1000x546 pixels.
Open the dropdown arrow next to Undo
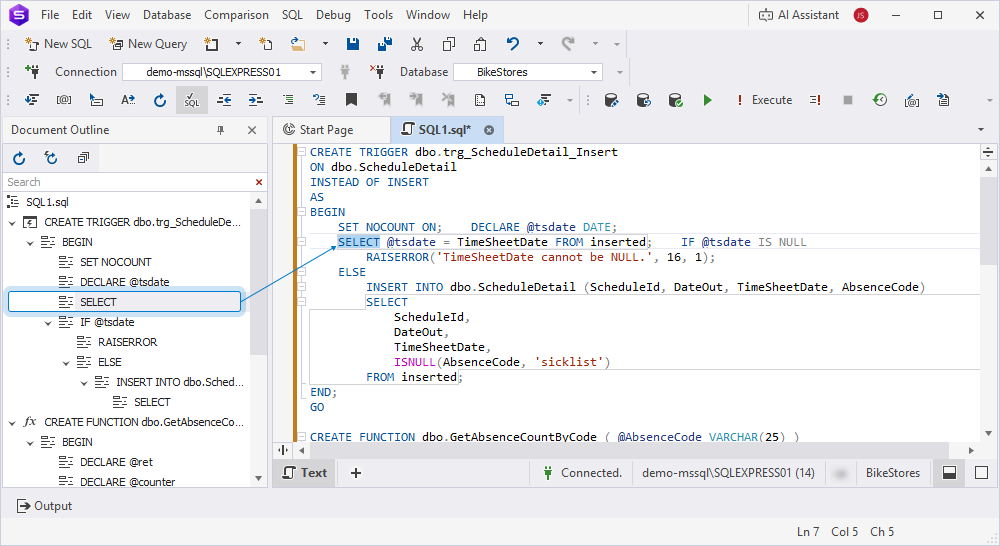point(540,44)
